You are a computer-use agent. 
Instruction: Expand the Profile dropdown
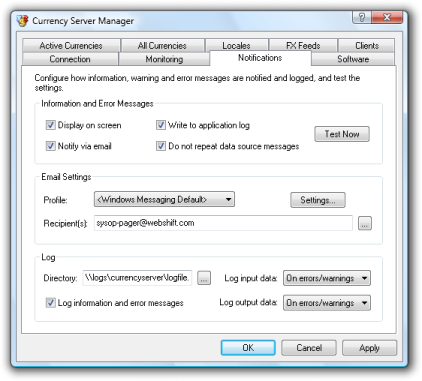coord(164,200)
